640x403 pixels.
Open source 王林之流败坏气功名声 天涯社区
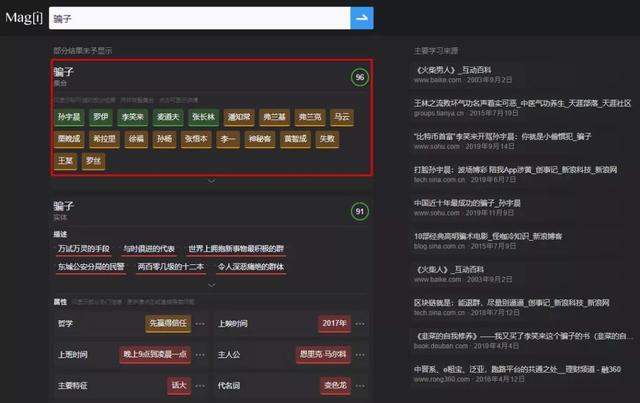point(522,103)
